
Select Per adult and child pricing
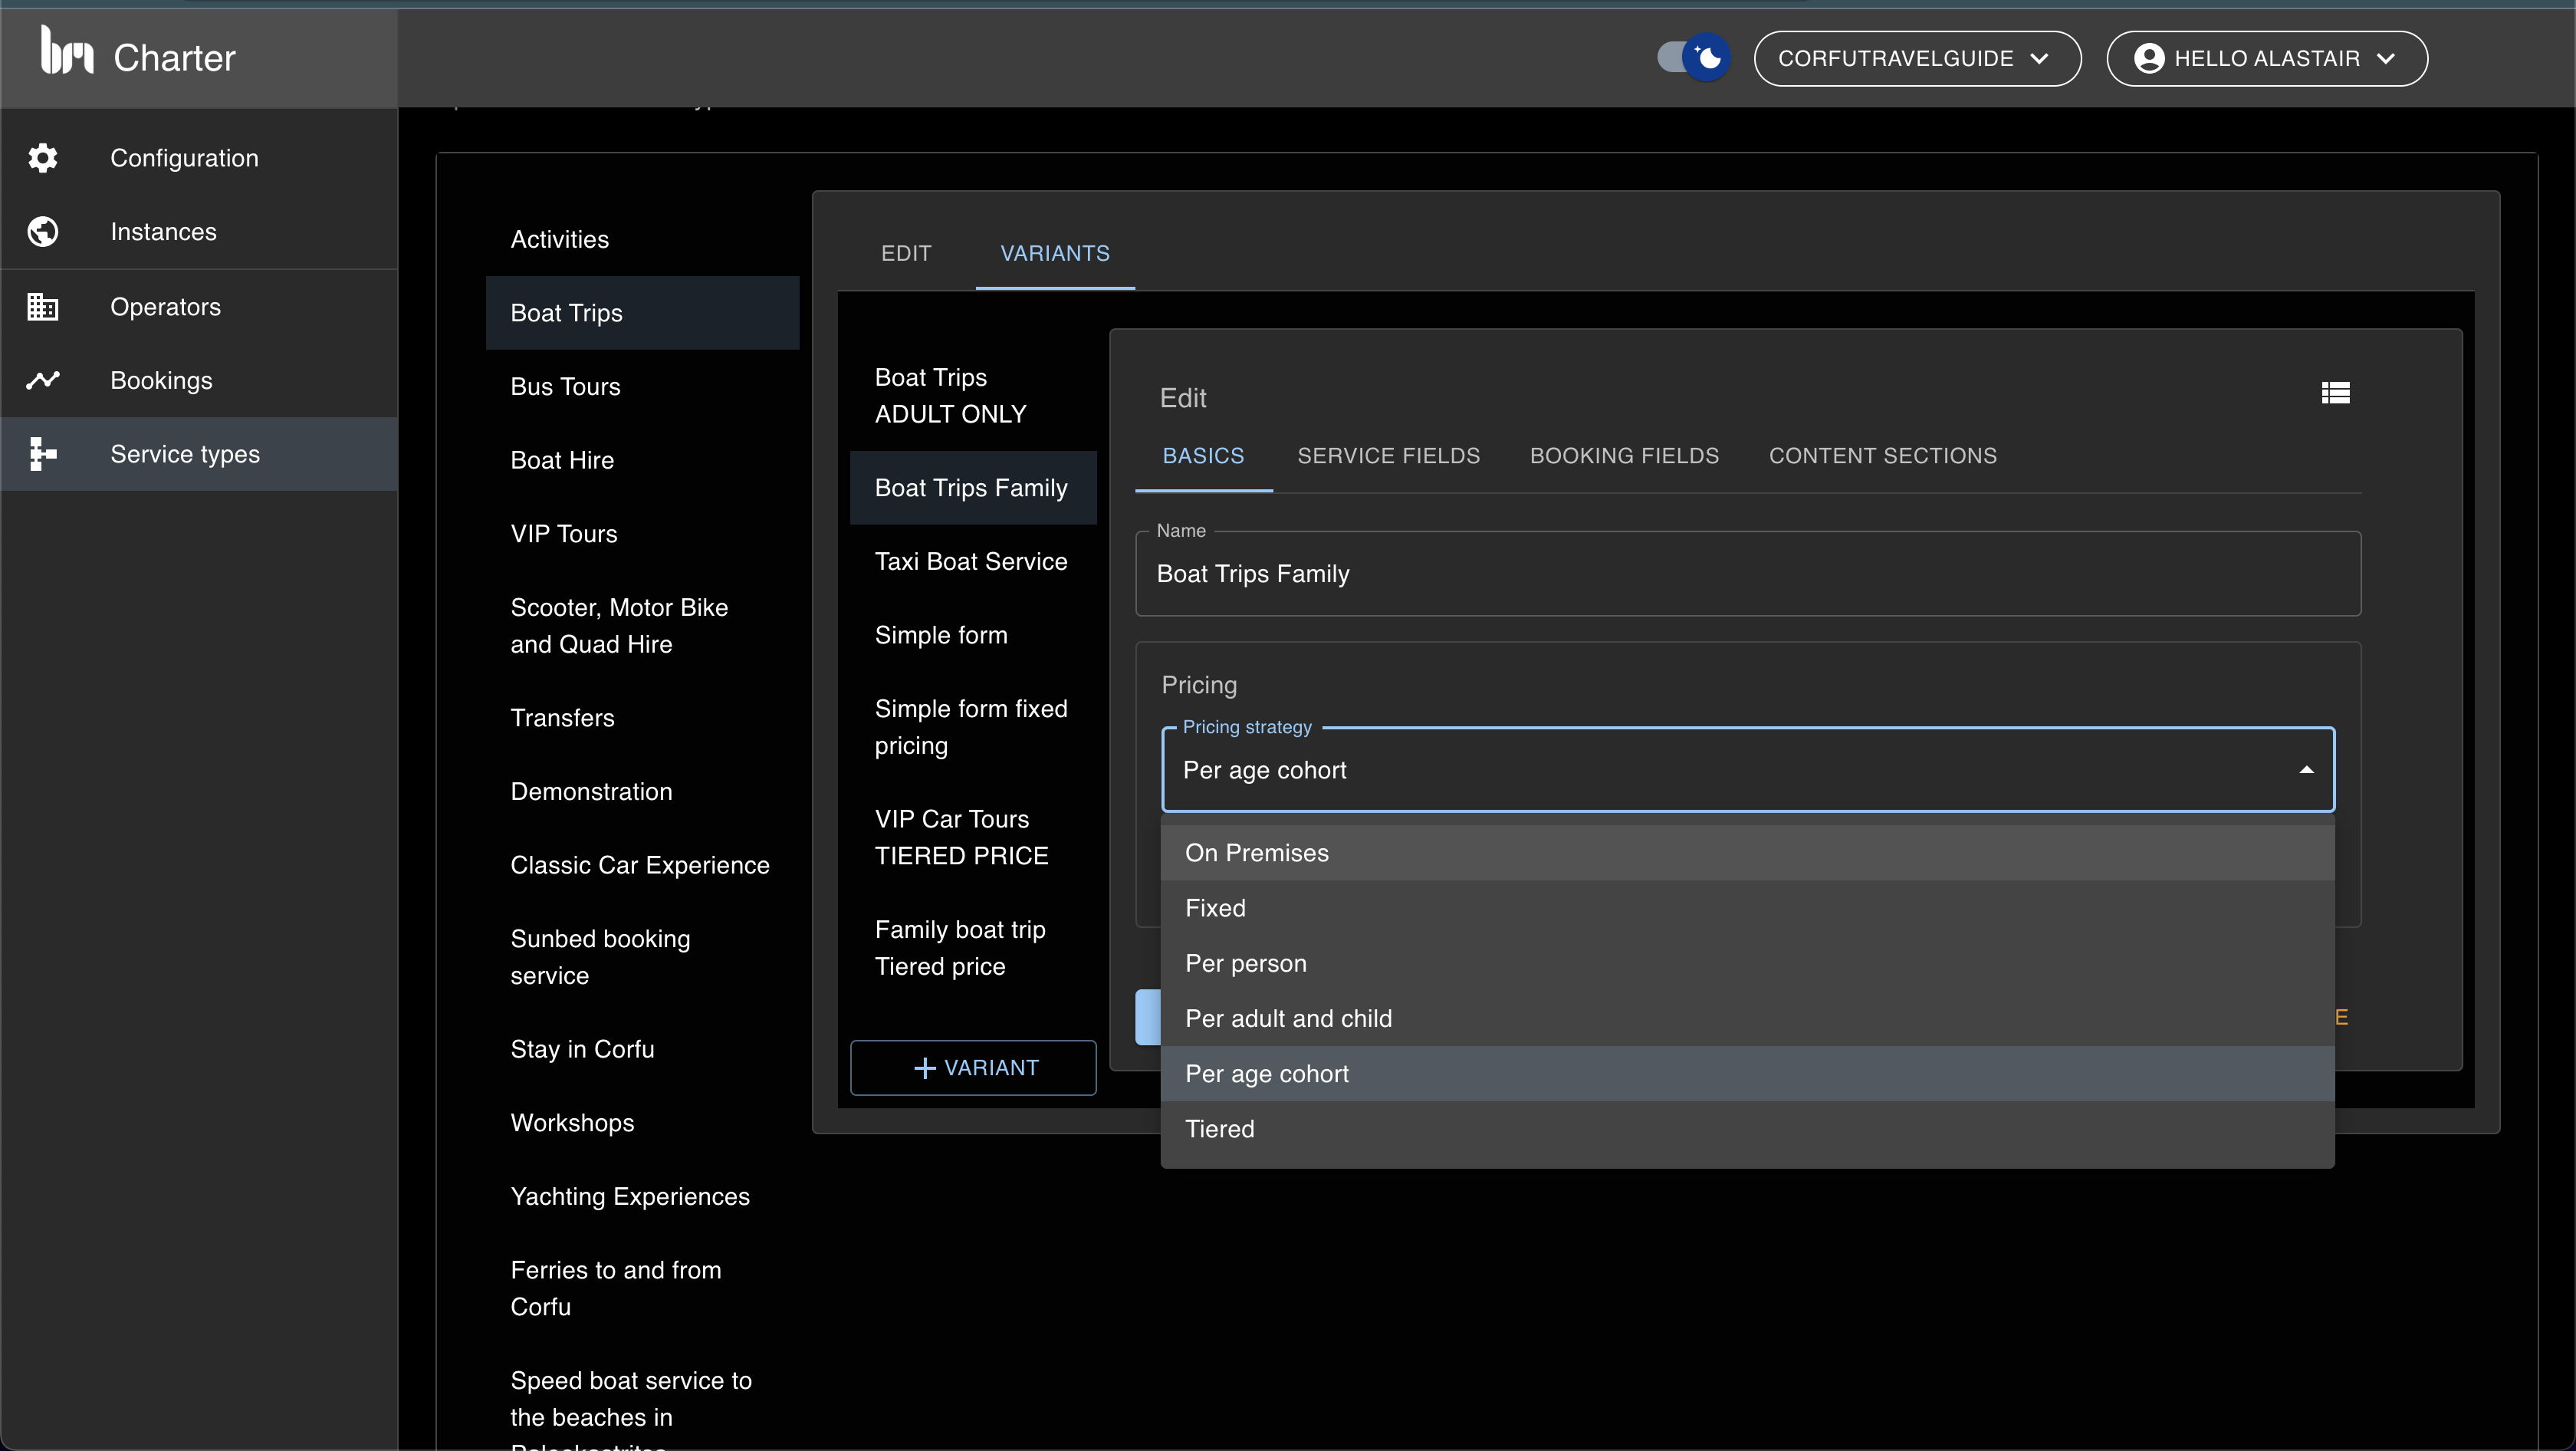coord(1288,1018)
